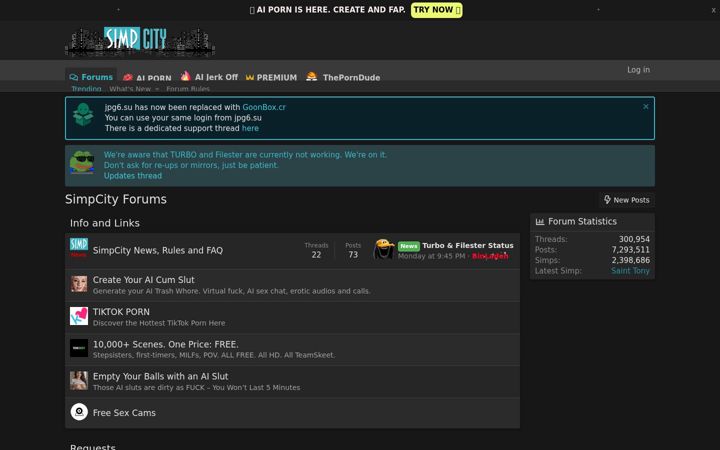The width and height of the screenshot is (720, 450).
Task: Click the SimpCity Forums page title
Action: 116,199
